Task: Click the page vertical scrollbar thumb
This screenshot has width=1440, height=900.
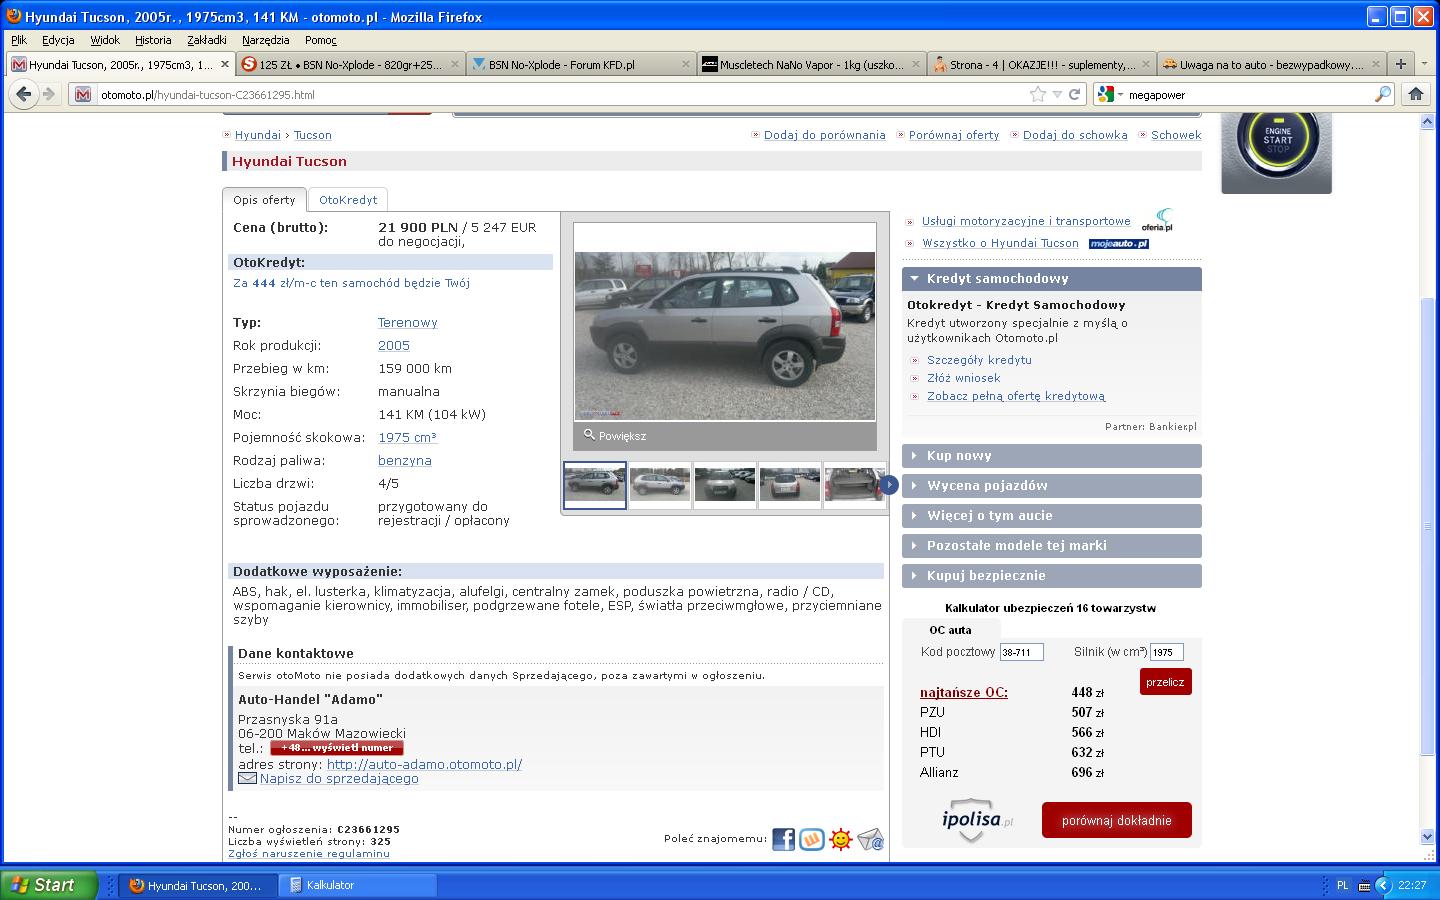Action: [x=1428, y=525]
